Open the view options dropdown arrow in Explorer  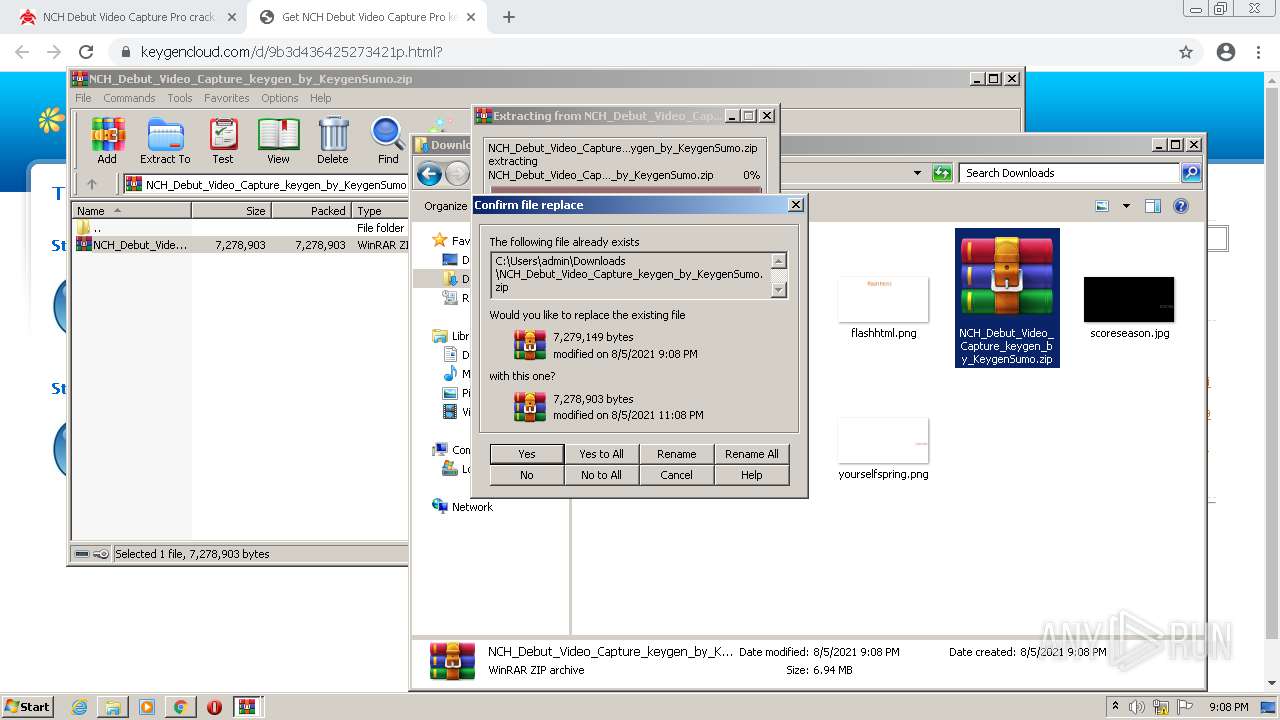point(1126,206)
